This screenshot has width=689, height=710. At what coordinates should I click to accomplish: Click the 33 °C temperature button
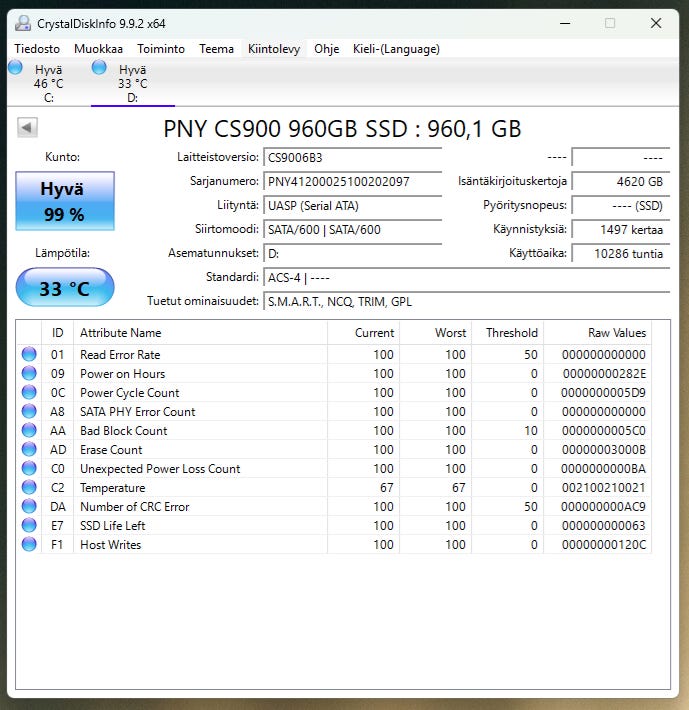tap(65, 287)
